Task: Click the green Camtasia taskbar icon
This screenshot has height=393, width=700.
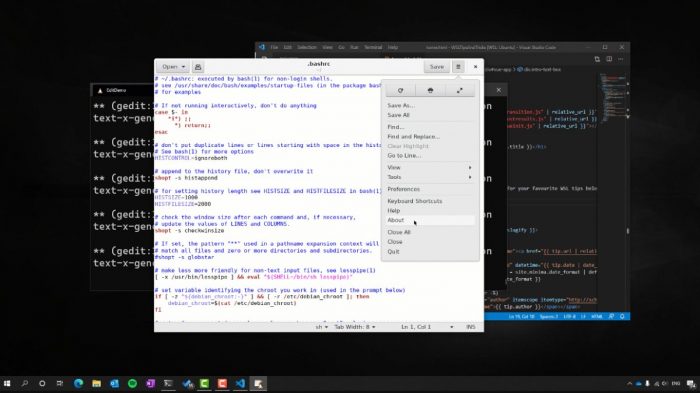Action: pyautogui.click(x=204, y=384)
